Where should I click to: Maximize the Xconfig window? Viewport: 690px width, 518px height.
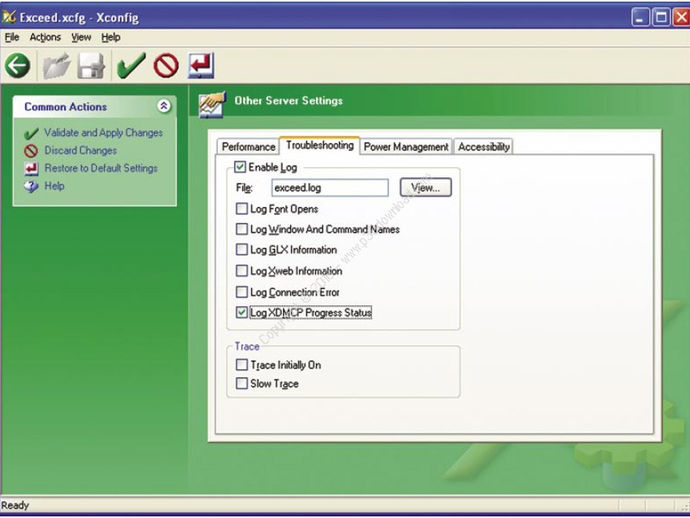[661, 18]
